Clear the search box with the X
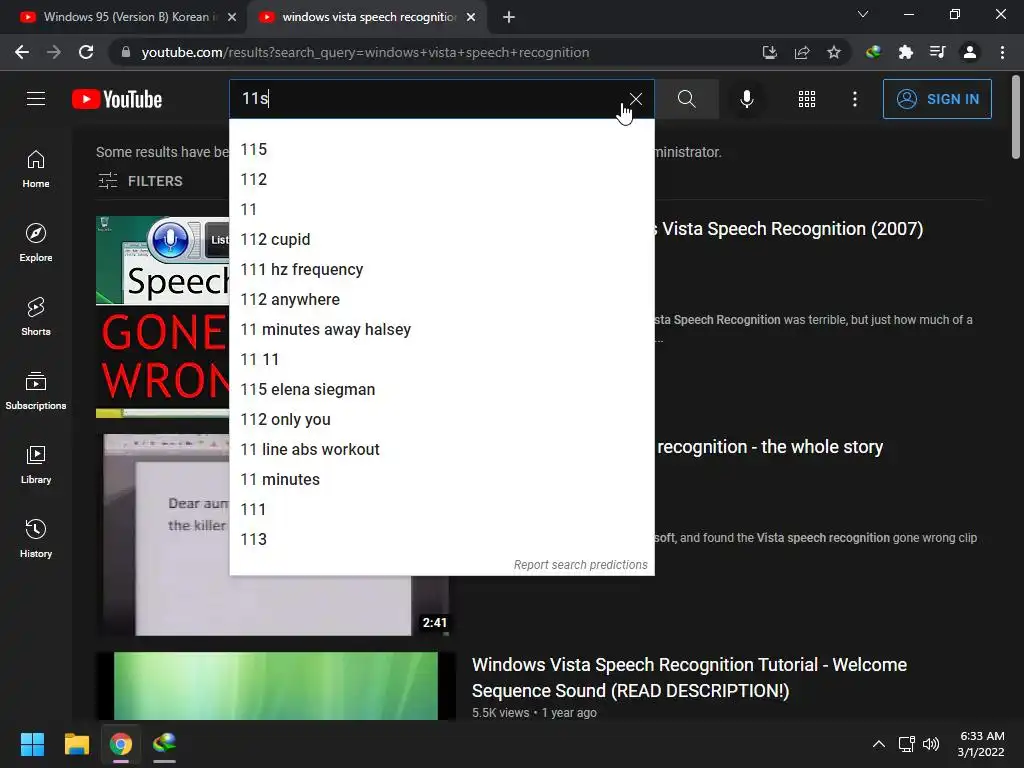The height and width of the screenshot is (768, 1024). click(635, 99)
